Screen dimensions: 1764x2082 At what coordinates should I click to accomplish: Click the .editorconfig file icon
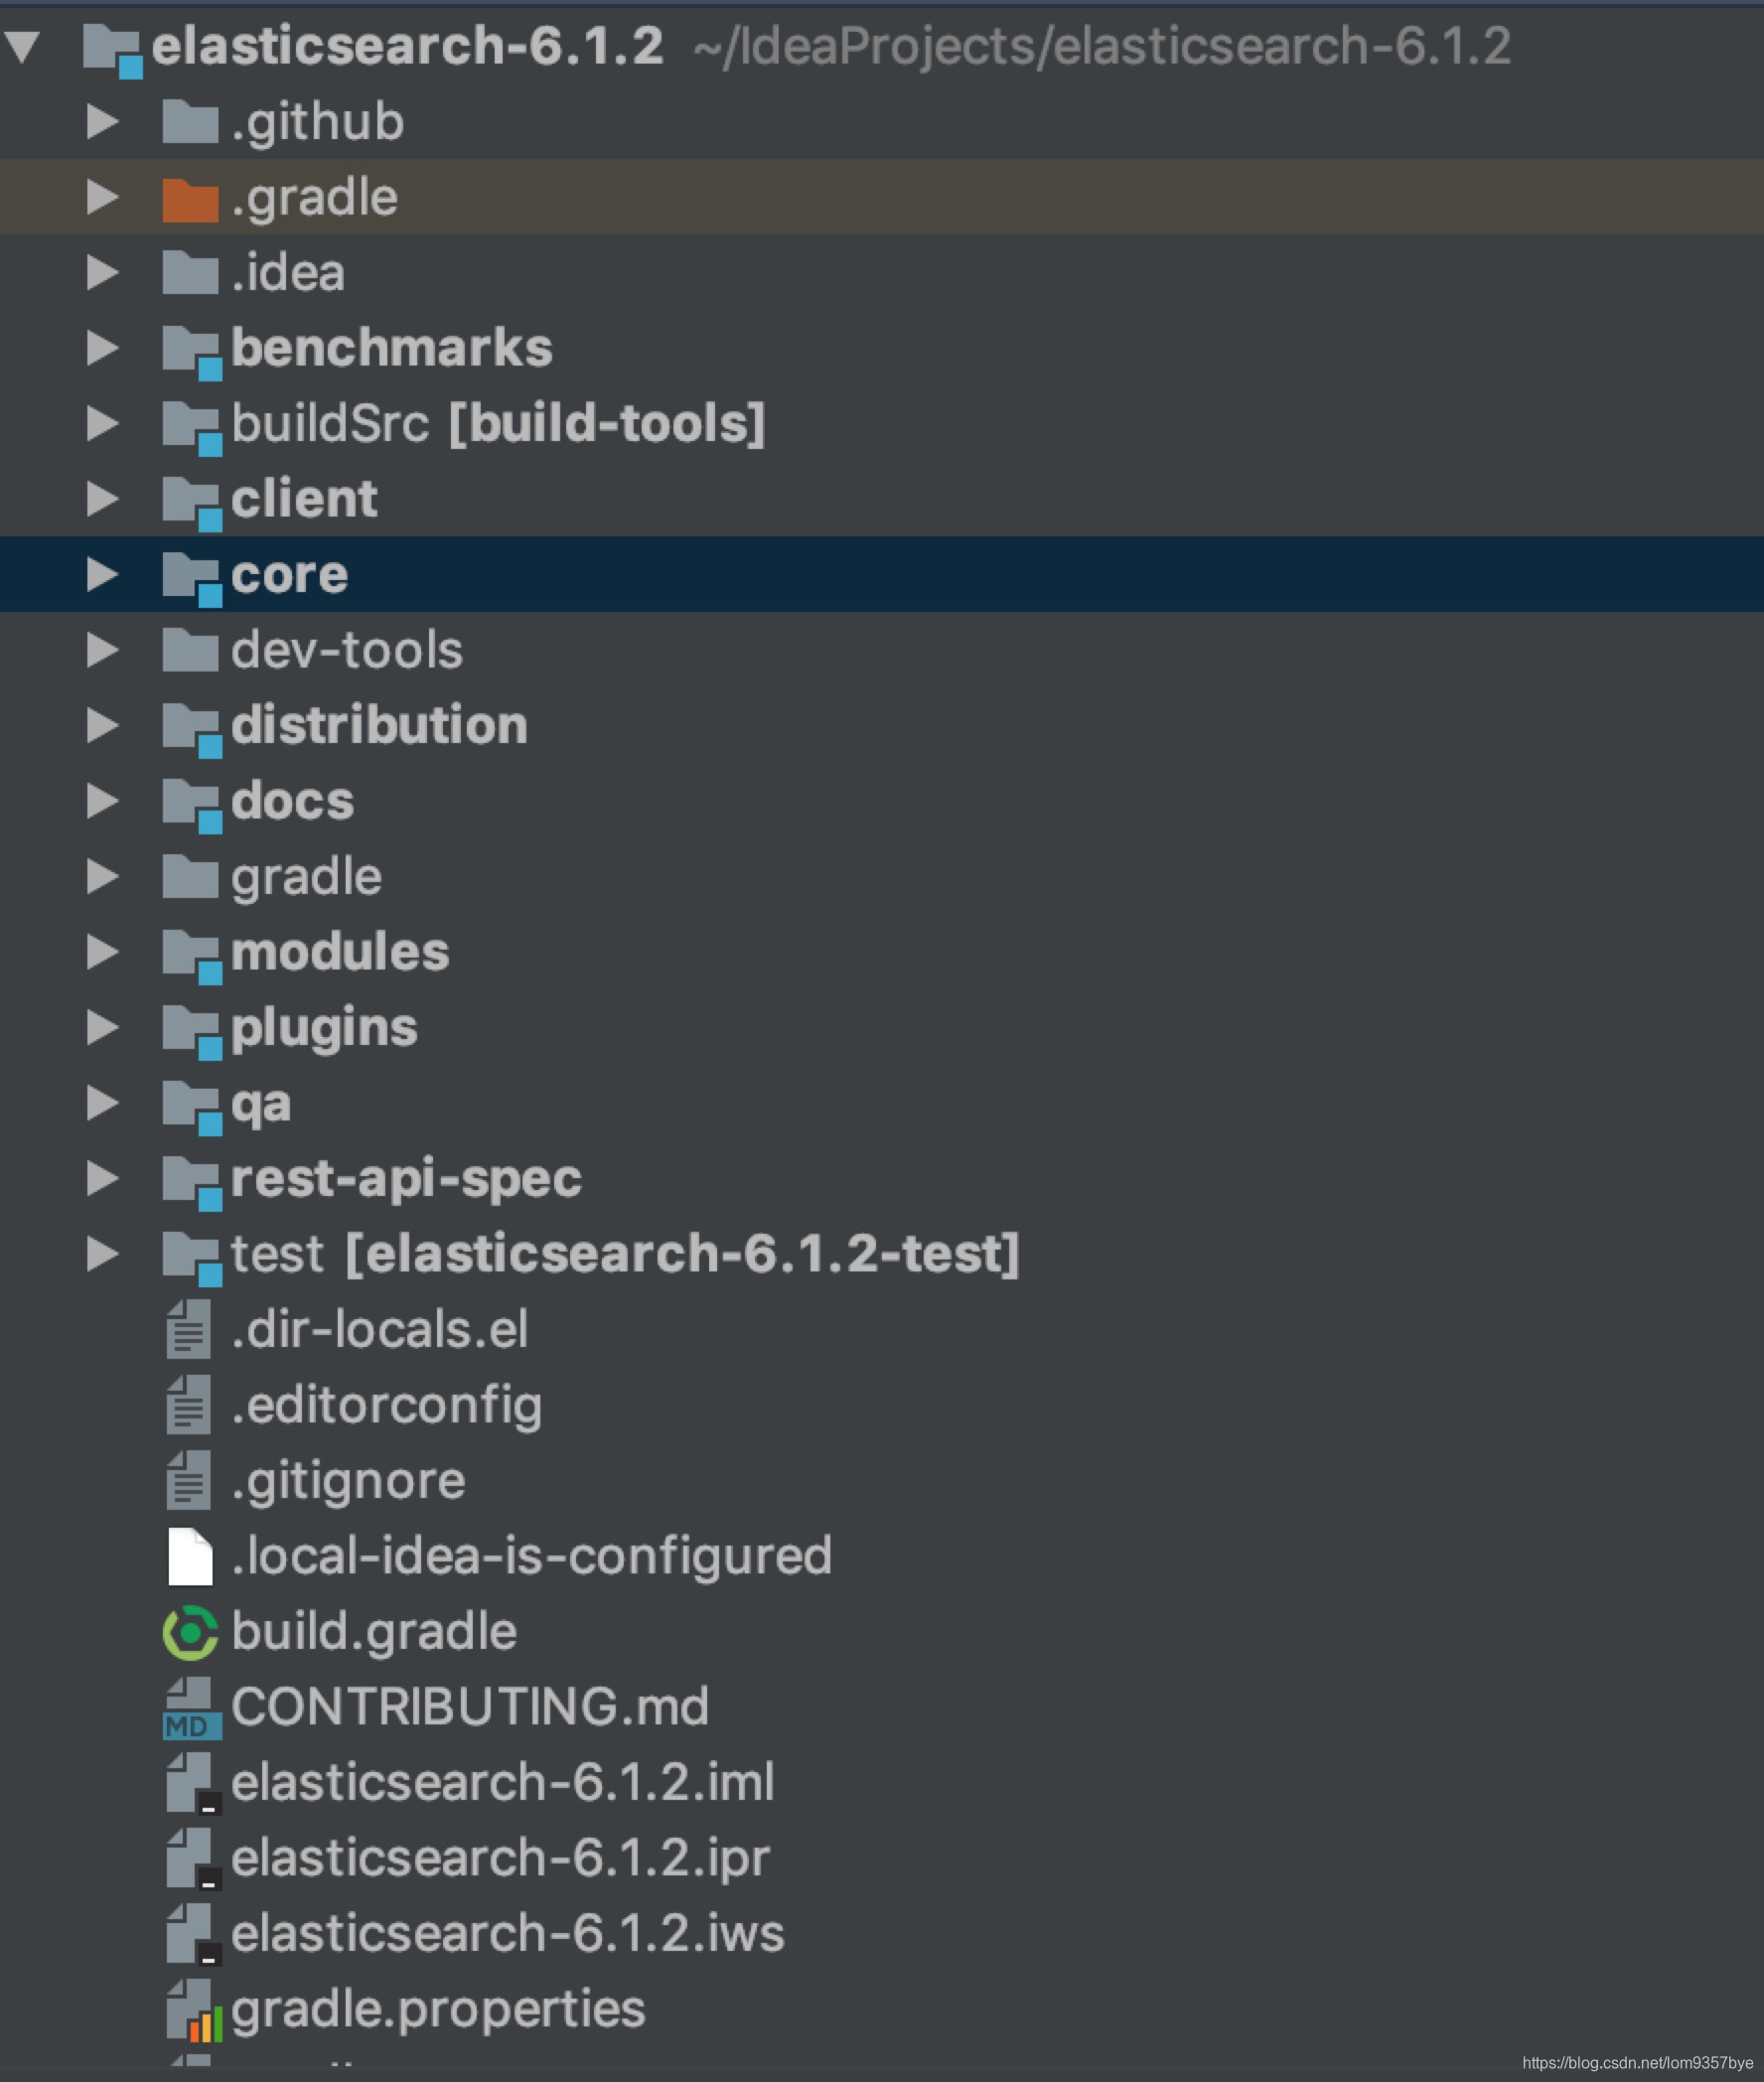(189, 1404)
